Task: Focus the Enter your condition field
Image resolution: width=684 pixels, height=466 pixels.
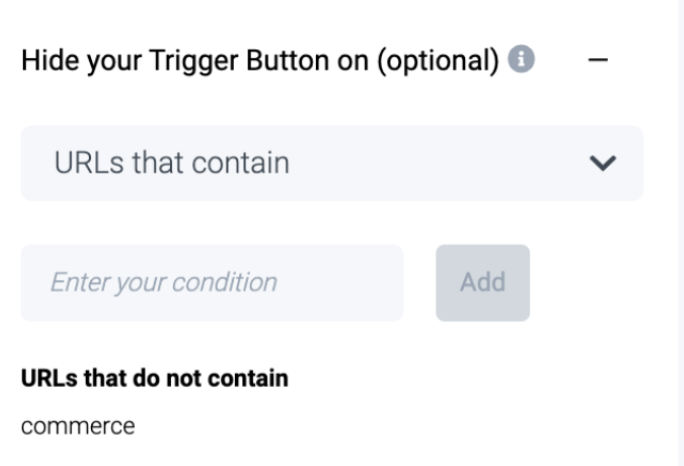Action: (x=211, y=283)
